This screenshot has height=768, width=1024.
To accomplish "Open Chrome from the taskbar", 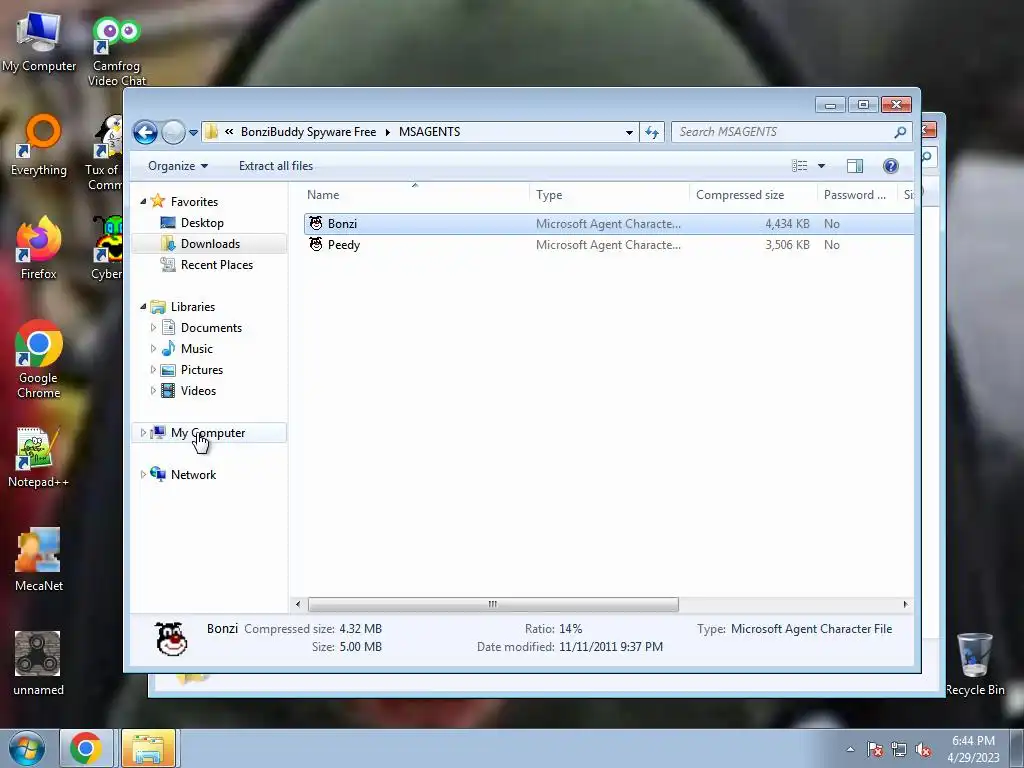I will click(86, 748).
